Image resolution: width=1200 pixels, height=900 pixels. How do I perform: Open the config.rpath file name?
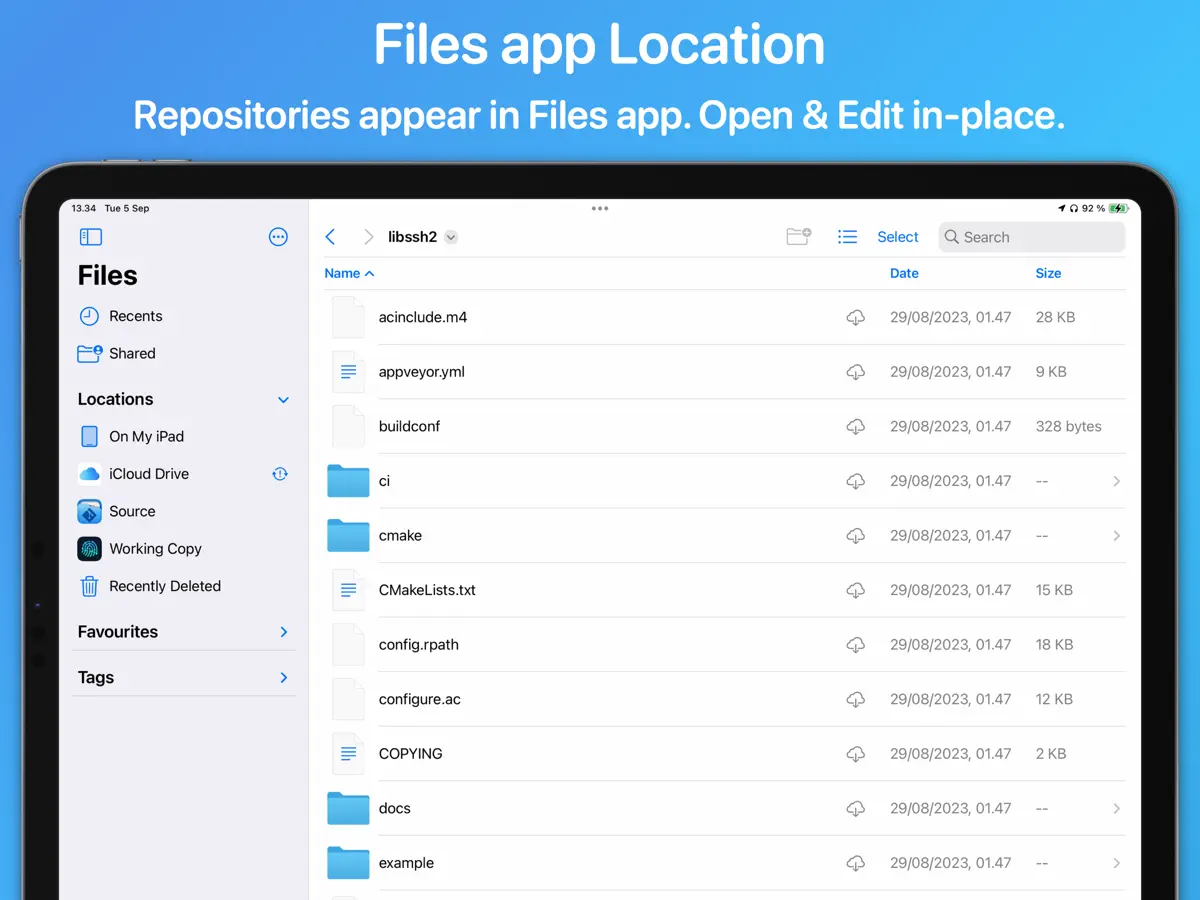[x=419, y=645]
